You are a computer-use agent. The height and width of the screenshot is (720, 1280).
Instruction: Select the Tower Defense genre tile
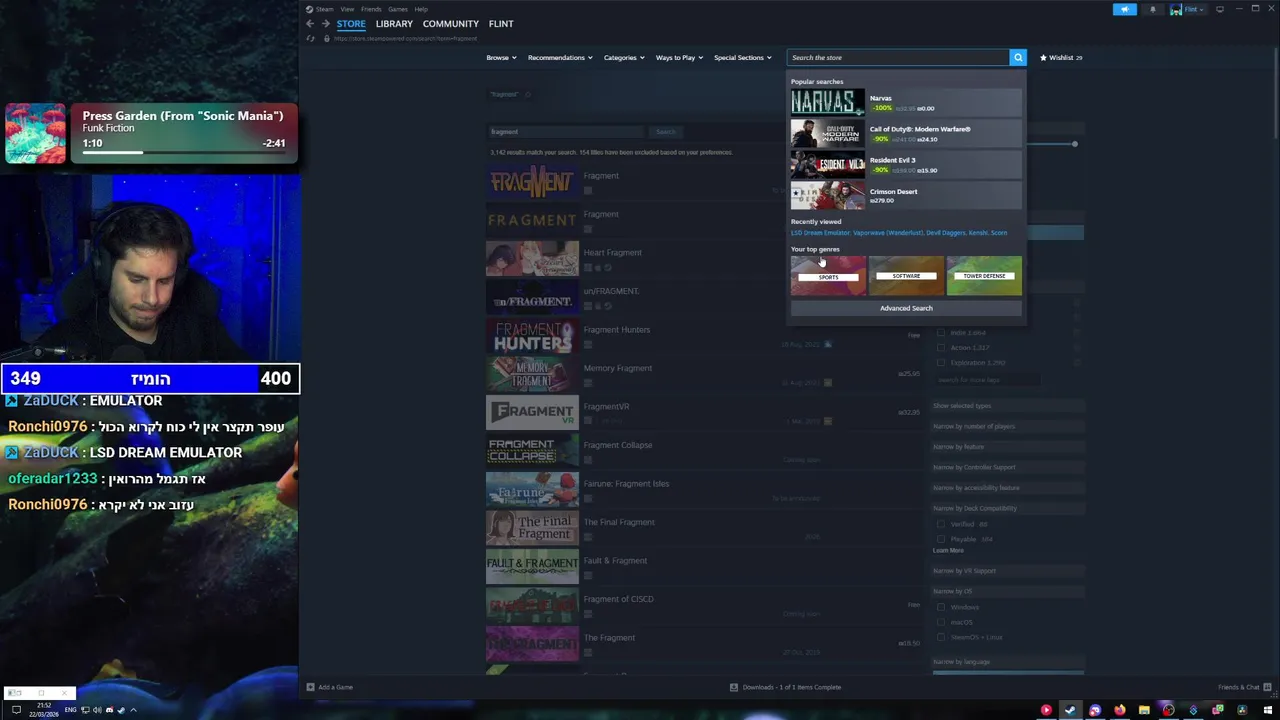(x=984, y=275)
